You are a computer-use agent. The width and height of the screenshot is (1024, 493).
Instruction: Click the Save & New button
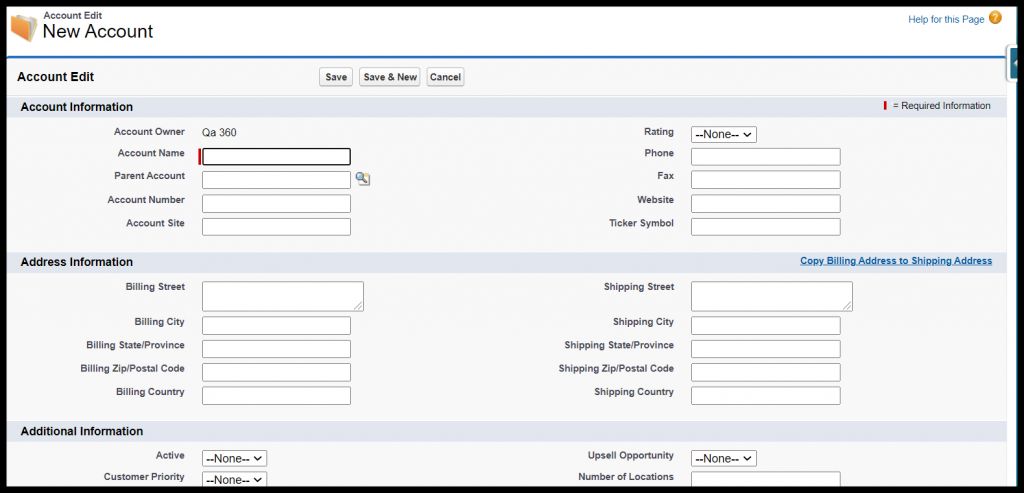[x=390, y=77]
